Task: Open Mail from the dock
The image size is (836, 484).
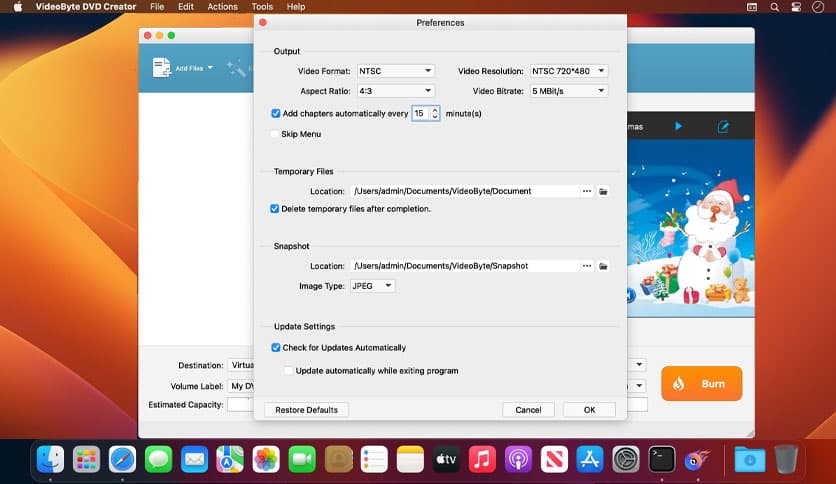Action: 194,459
